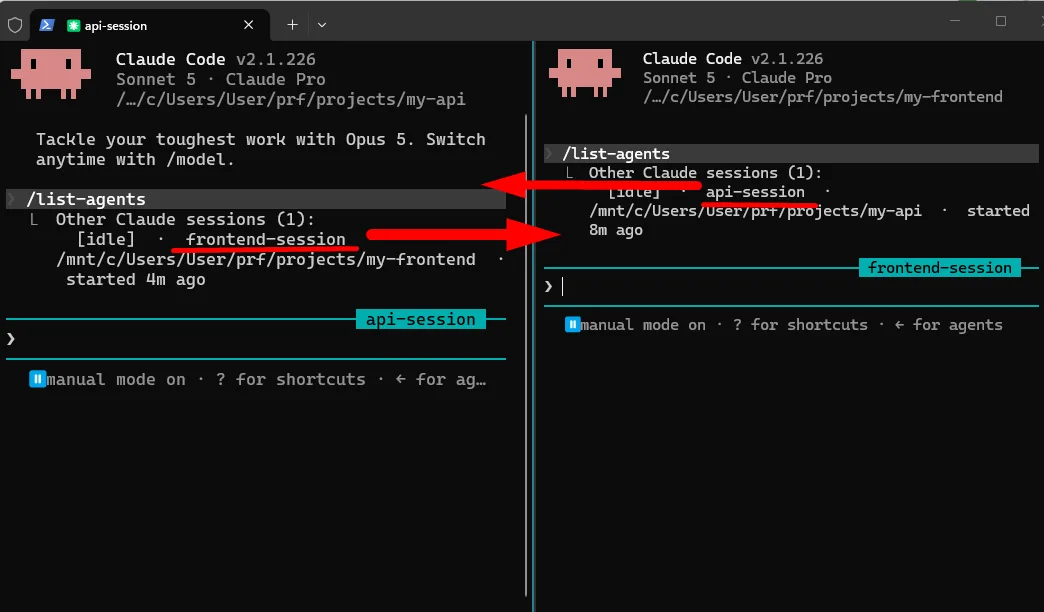The height and width of the screenshot is (612, 1044).
Task: Click the my-frontend working directory path in right header
Action: coord(822,97)
